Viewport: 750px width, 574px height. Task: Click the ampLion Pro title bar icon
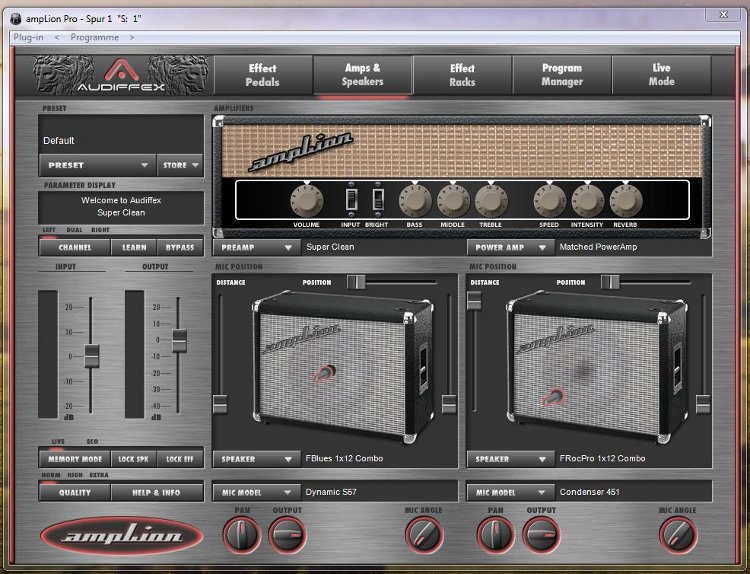coord(16,19)
